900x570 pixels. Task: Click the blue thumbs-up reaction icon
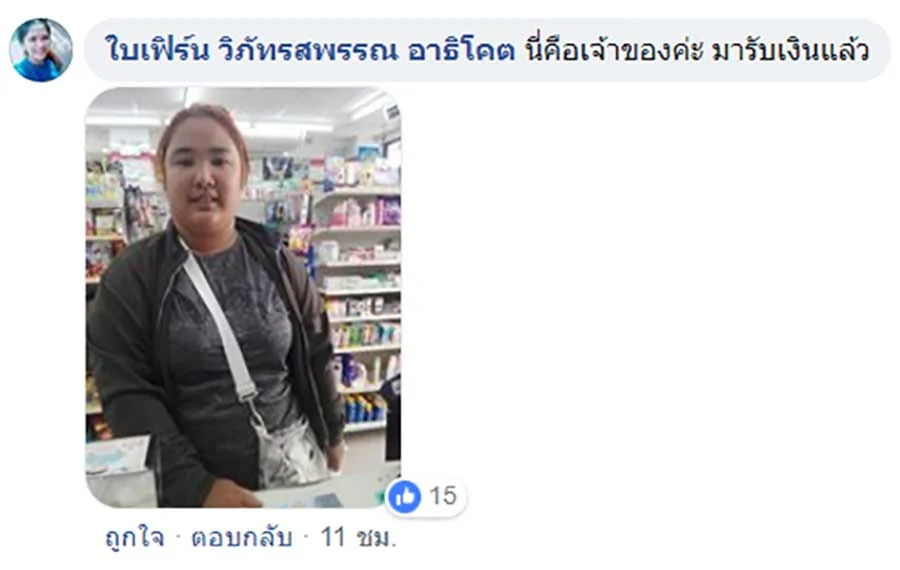(x=404, y=496)
